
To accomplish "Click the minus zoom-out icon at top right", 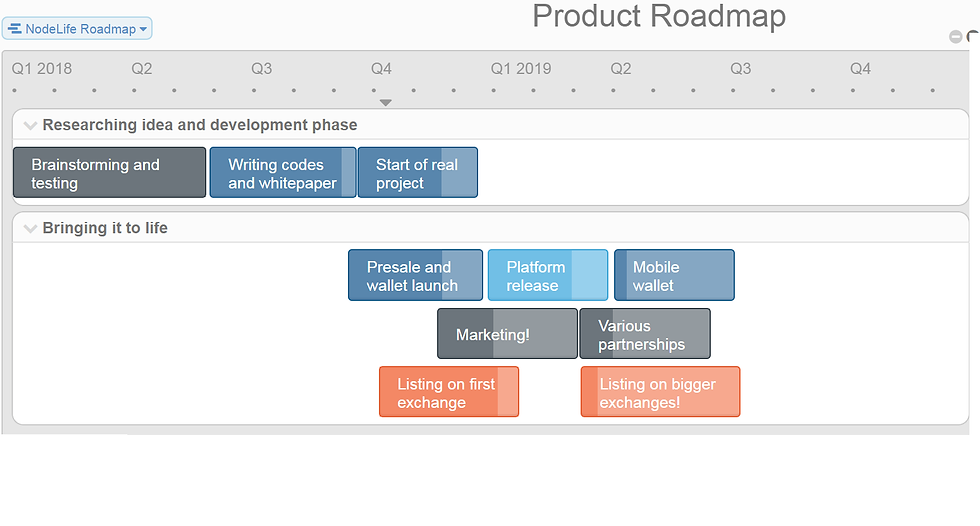I will [x=955, y=37].
